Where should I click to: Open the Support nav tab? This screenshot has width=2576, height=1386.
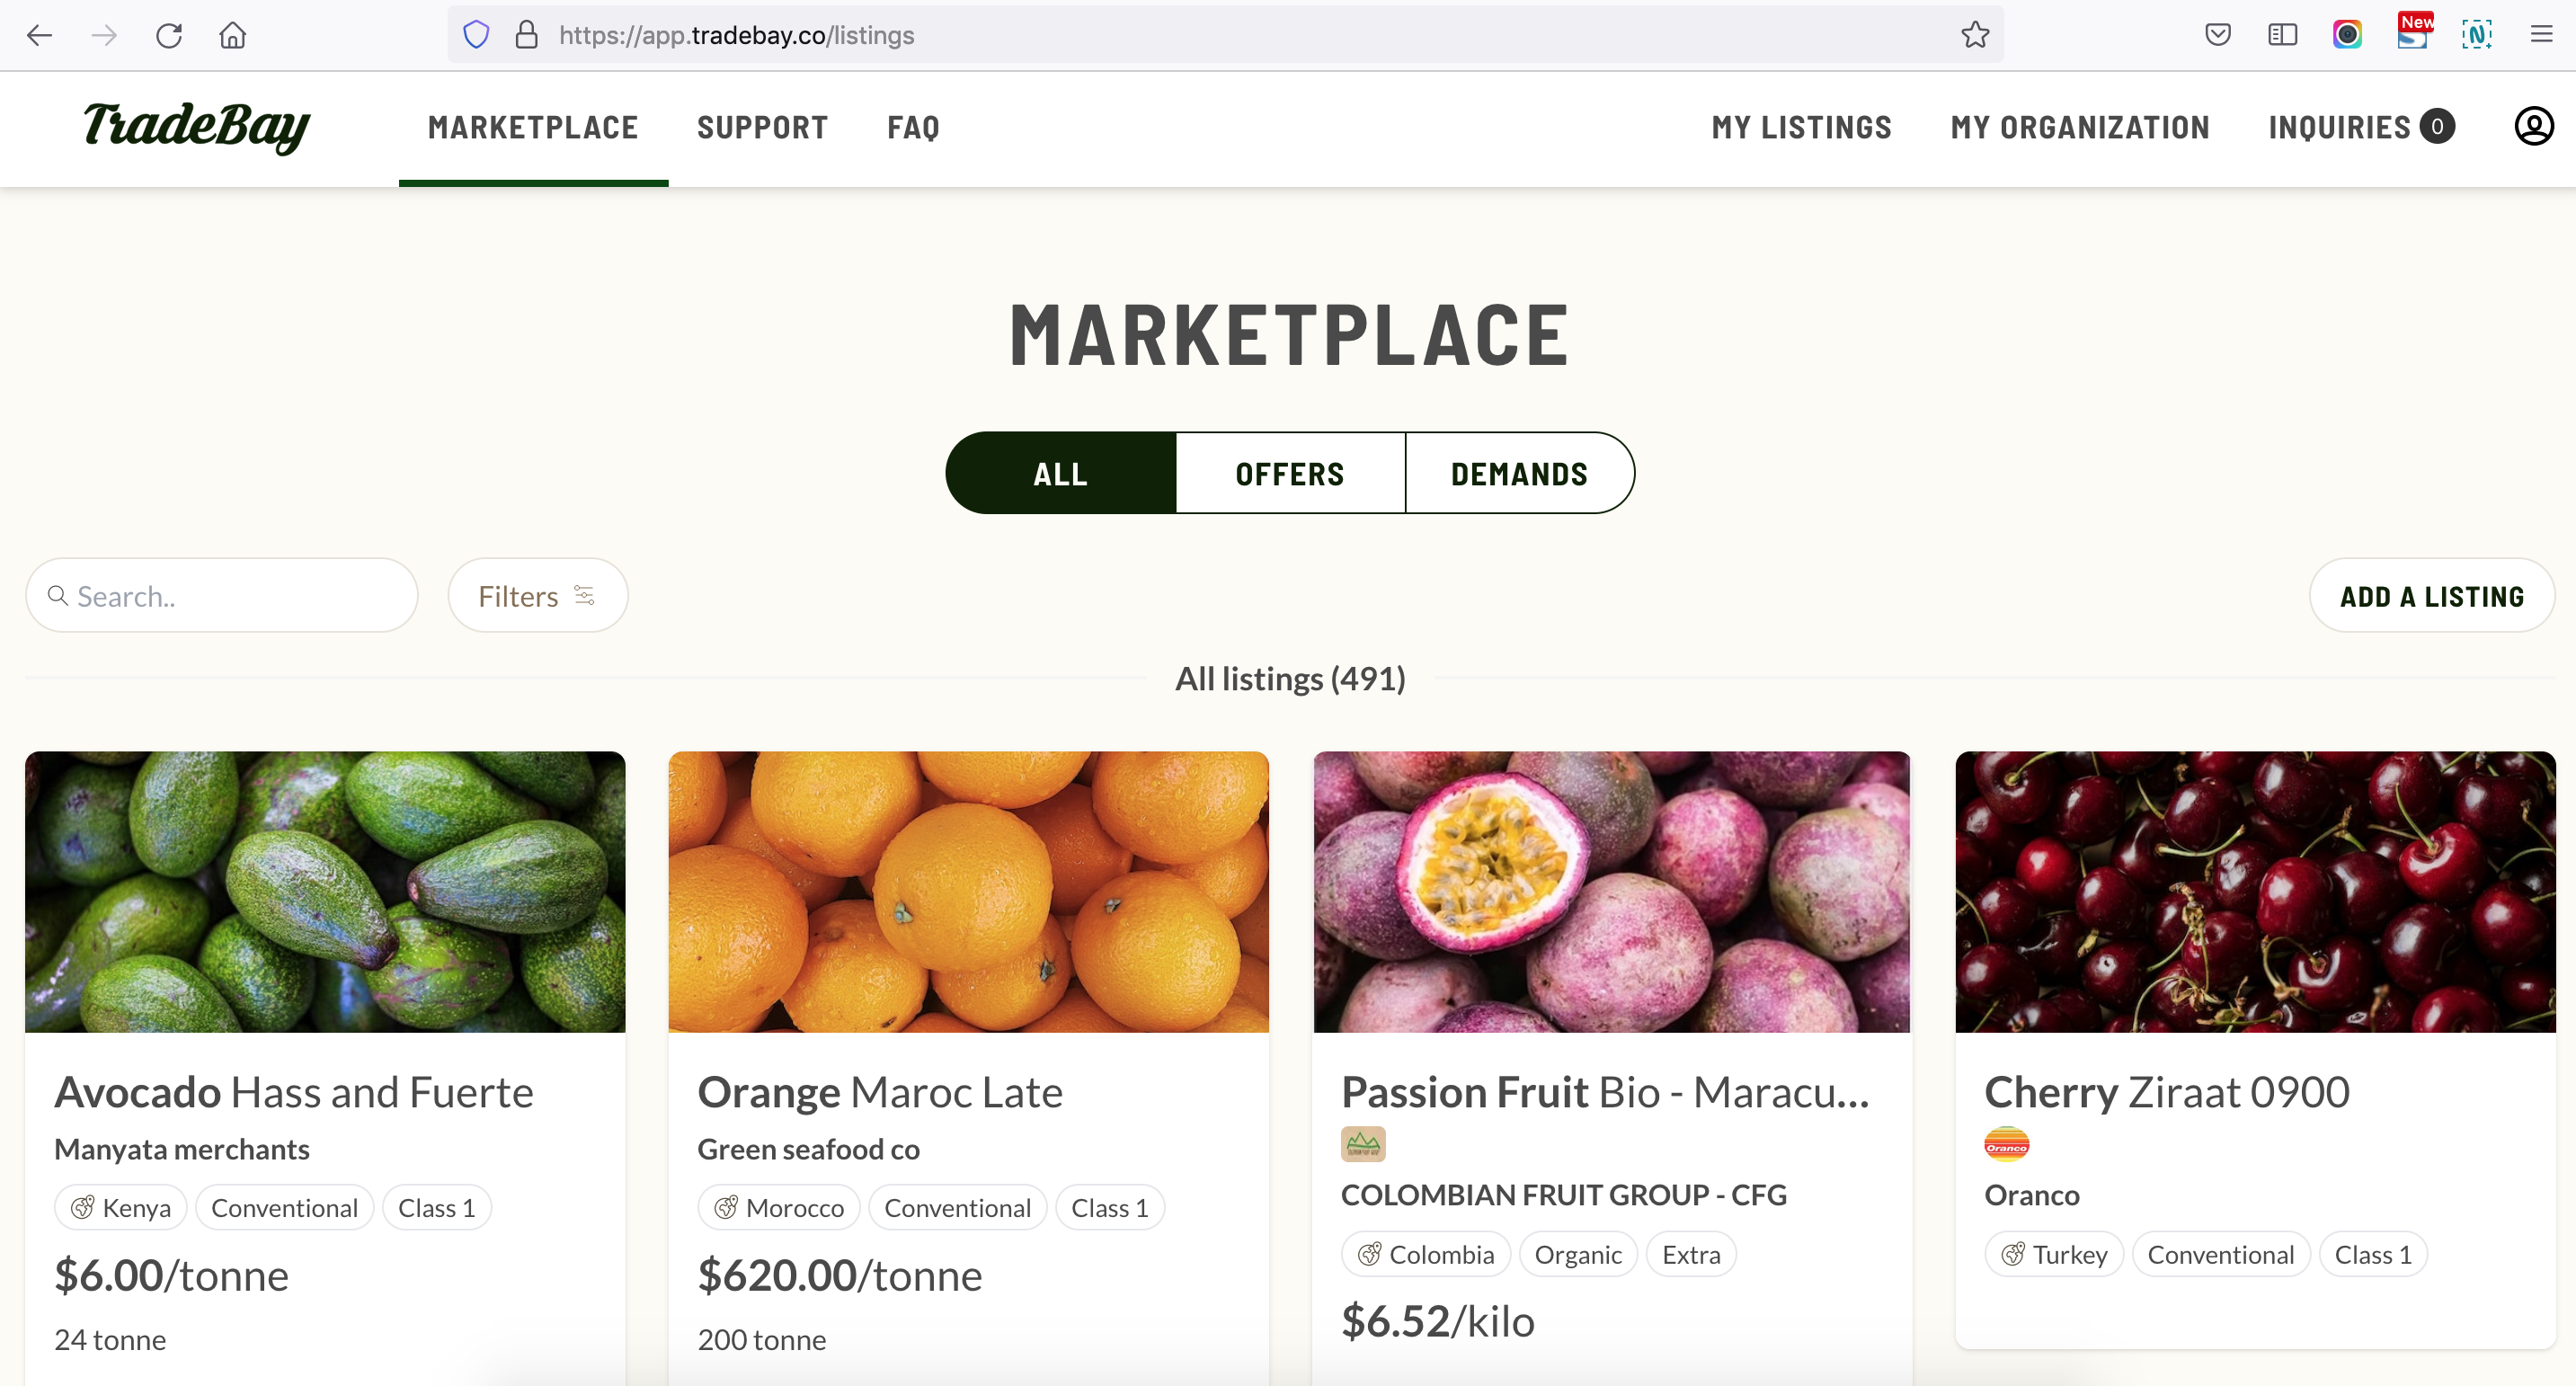pyautogui.click(x=762, y=127)
